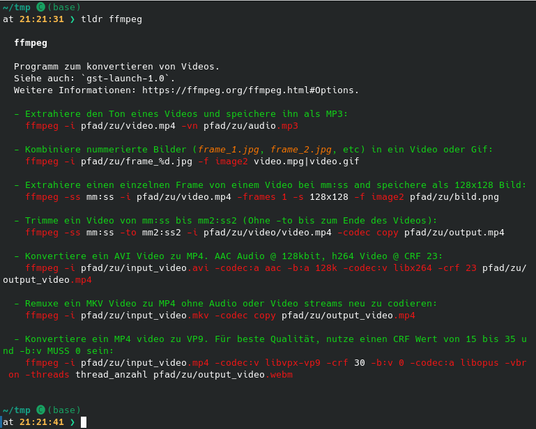Screen dimensions: 536x429
Task: Click the terminal cursor block at the prompt
Action: [x=84, y=422]
